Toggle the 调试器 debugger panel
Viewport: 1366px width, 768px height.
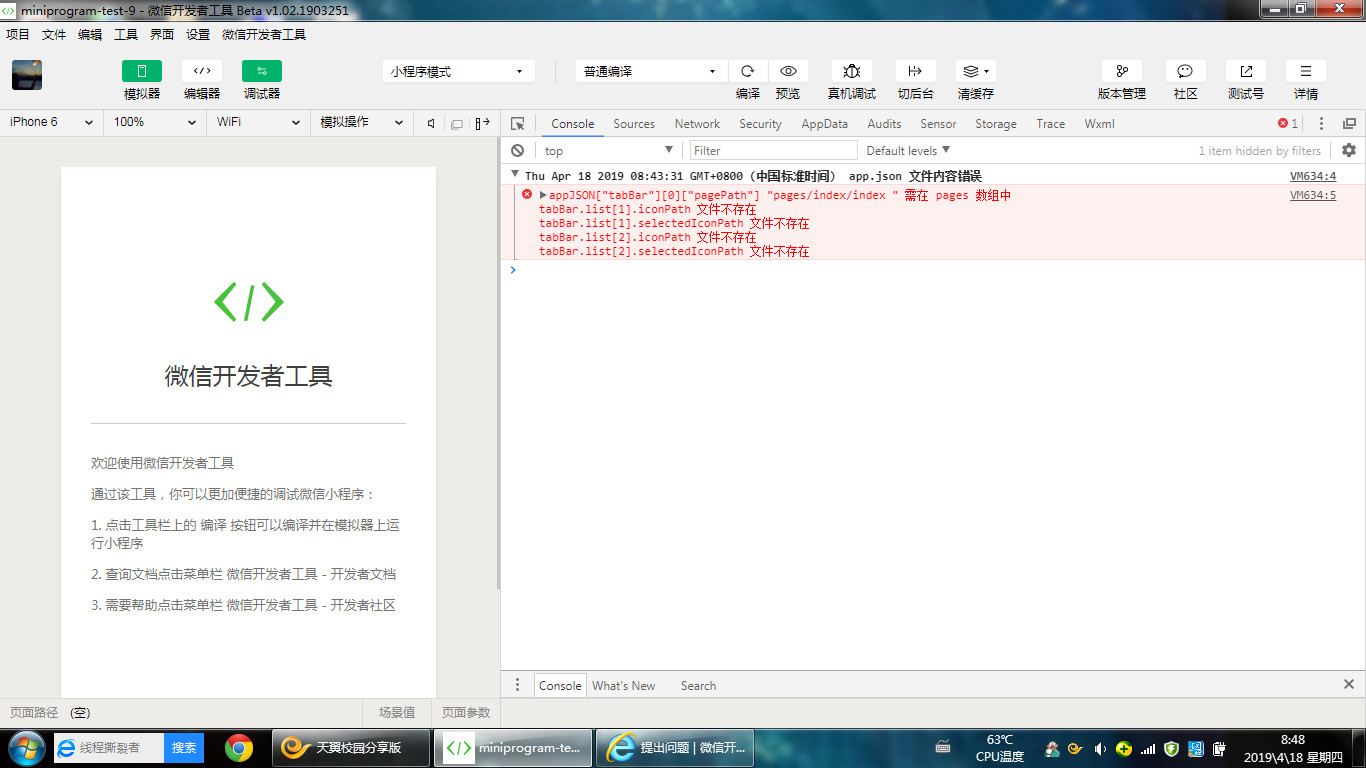(x=262, y=71)
